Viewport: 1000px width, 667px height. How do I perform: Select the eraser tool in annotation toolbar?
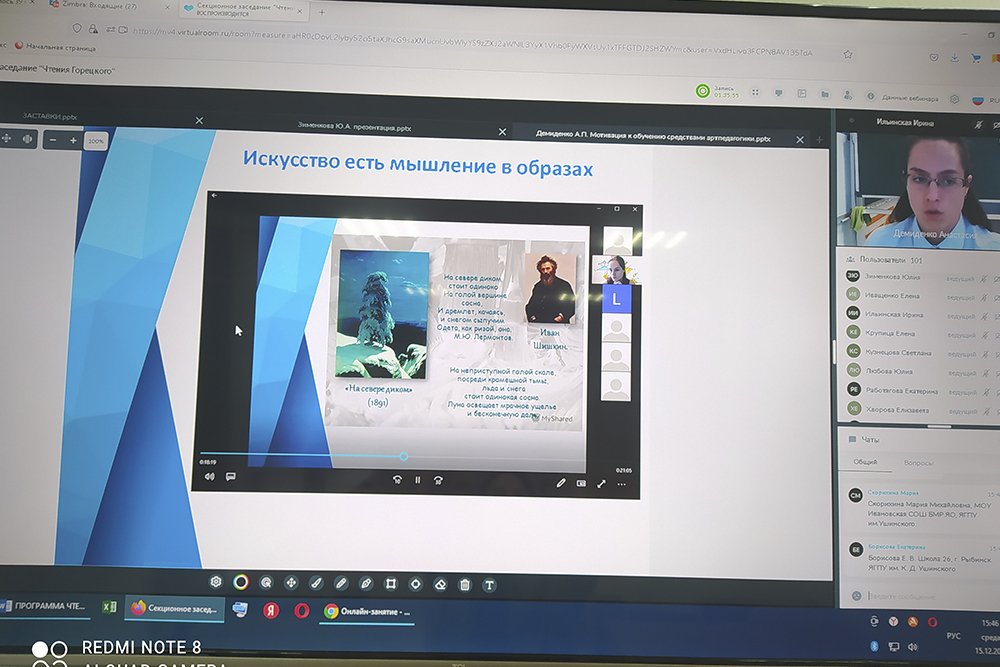click(440, 583)
